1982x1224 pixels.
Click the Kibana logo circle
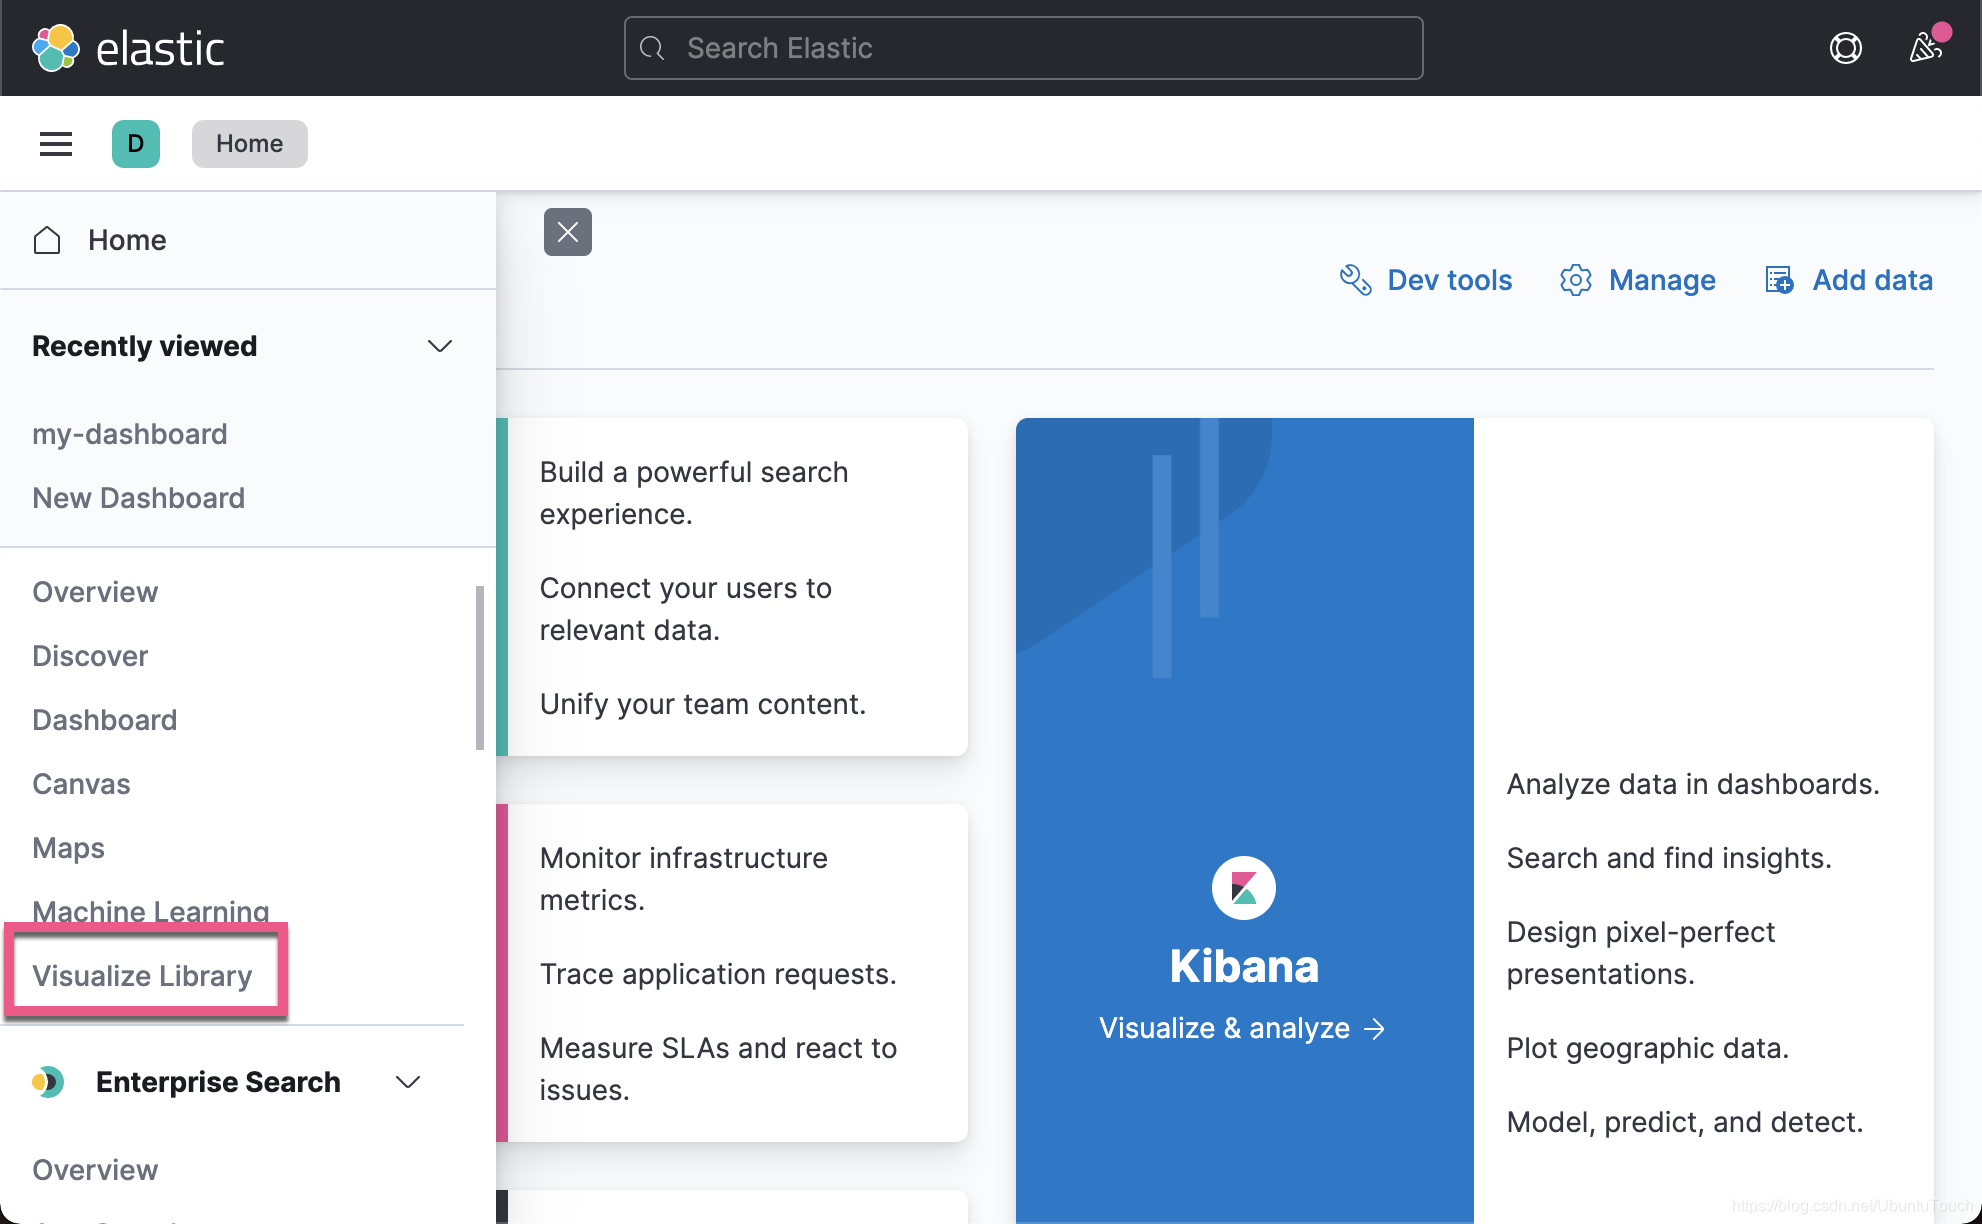click(x=1243, y=888)
